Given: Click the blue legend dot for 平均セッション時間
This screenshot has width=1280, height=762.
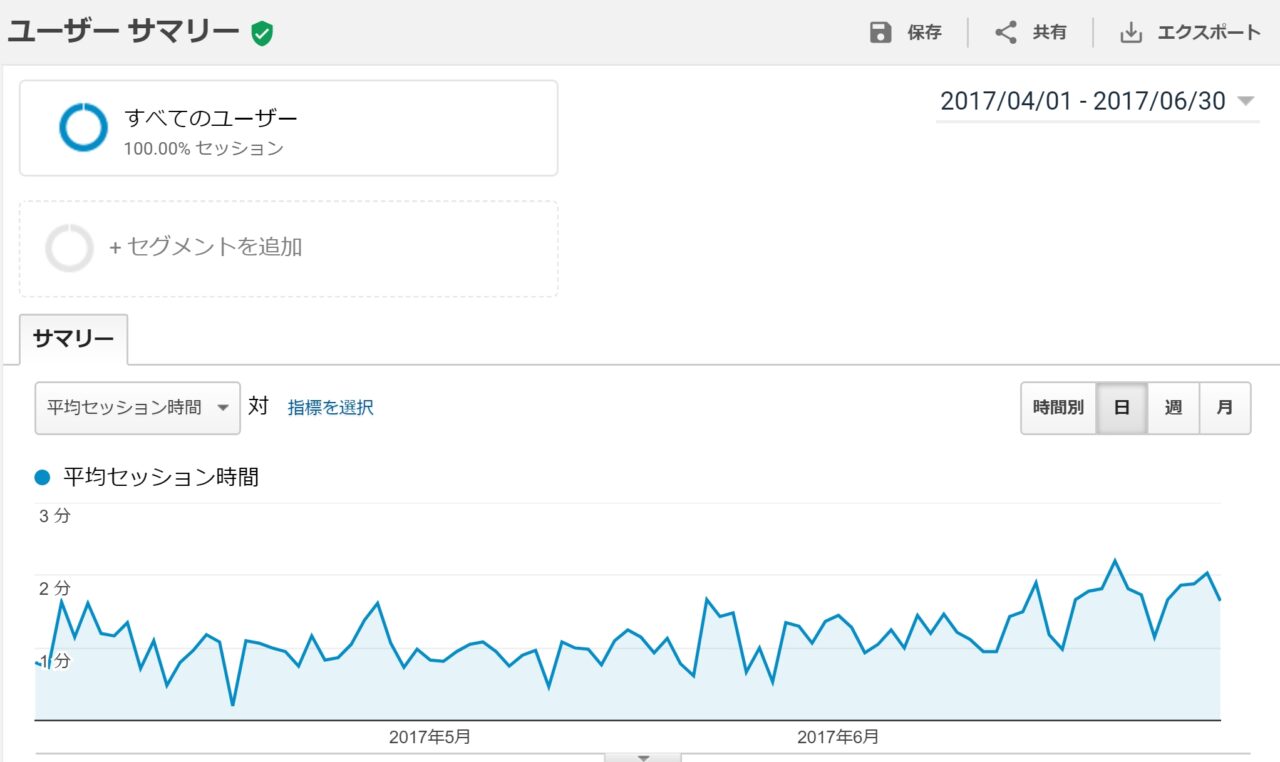Looking at the screenshot, I should [43, 478].
